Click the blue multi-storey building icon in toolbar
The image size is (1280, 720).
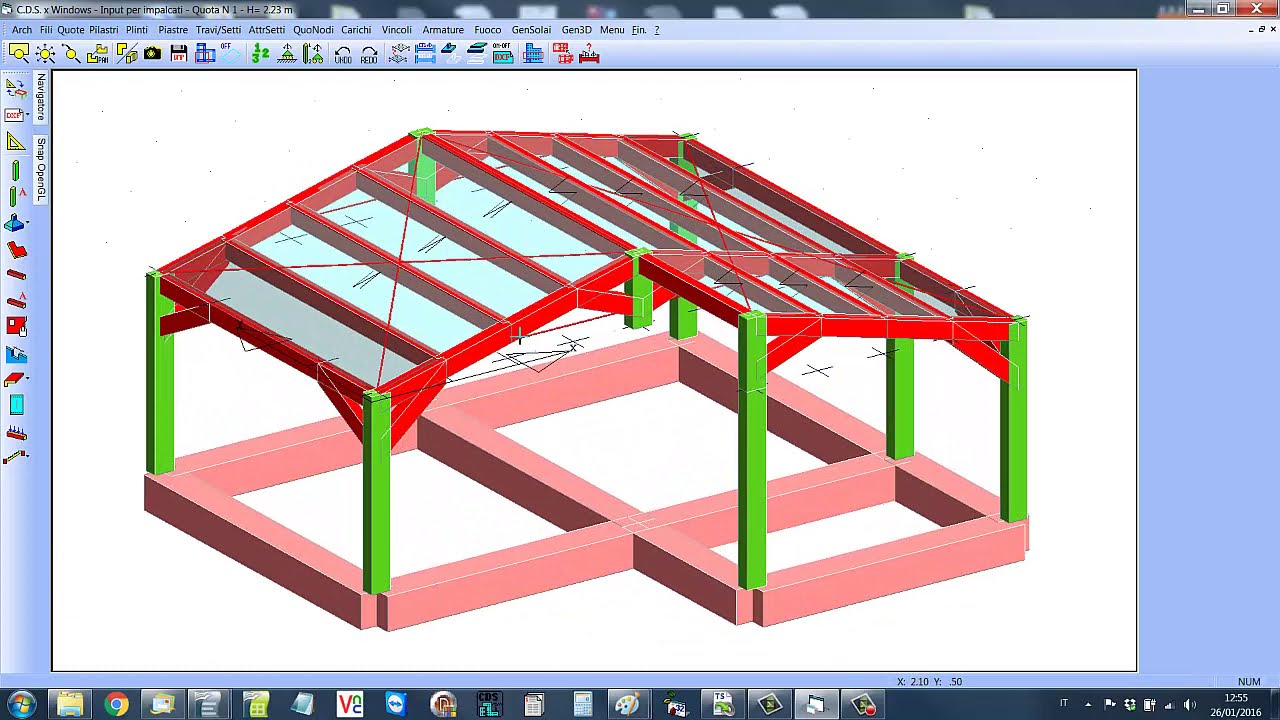[533, 54]
